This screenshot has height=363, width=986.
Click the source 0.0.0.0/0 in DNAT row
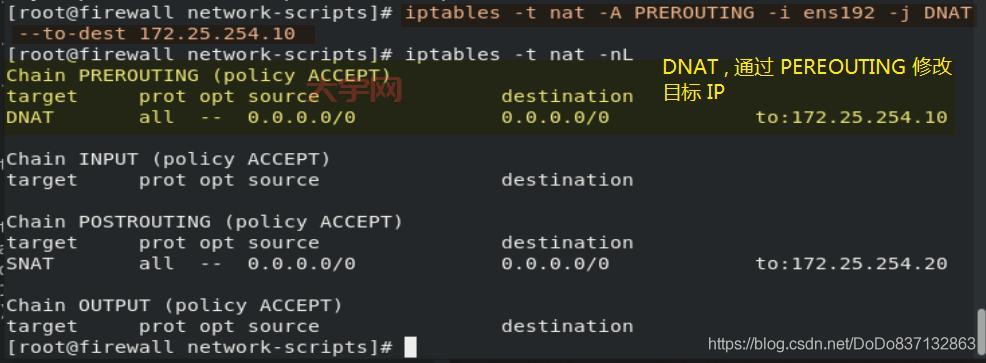coord(302,117)
